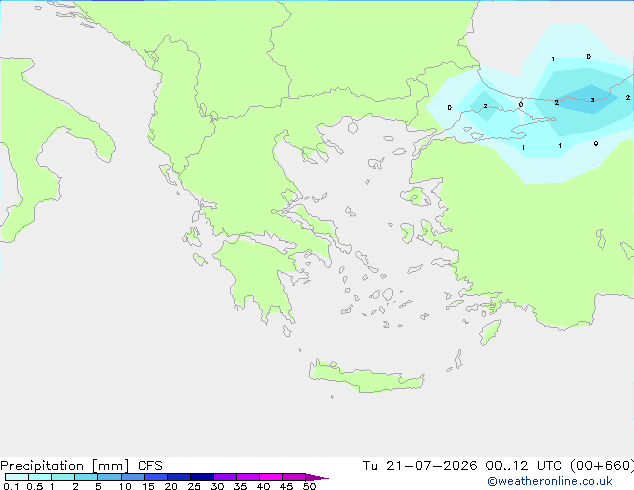
Task: Click the "3" precipitation value on the map
Action: 592,100
